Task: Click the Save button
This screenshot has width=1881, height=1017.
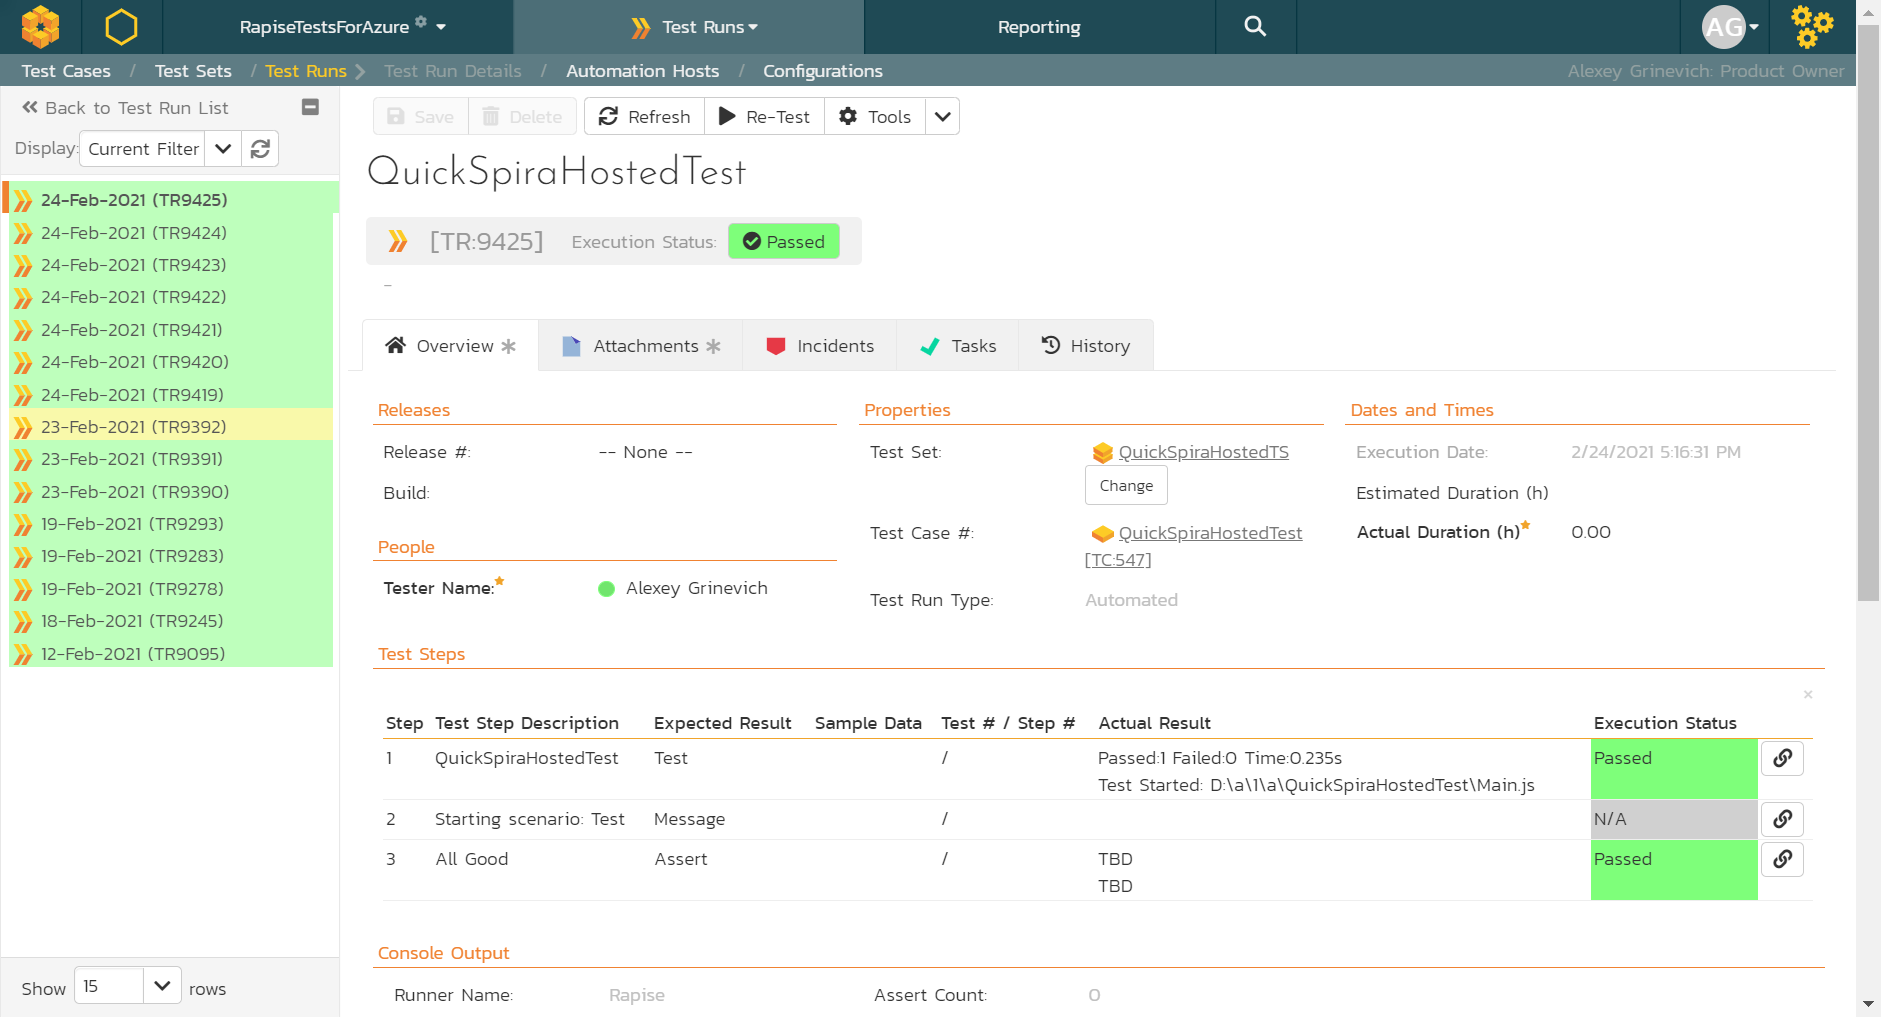Action: 421,116
